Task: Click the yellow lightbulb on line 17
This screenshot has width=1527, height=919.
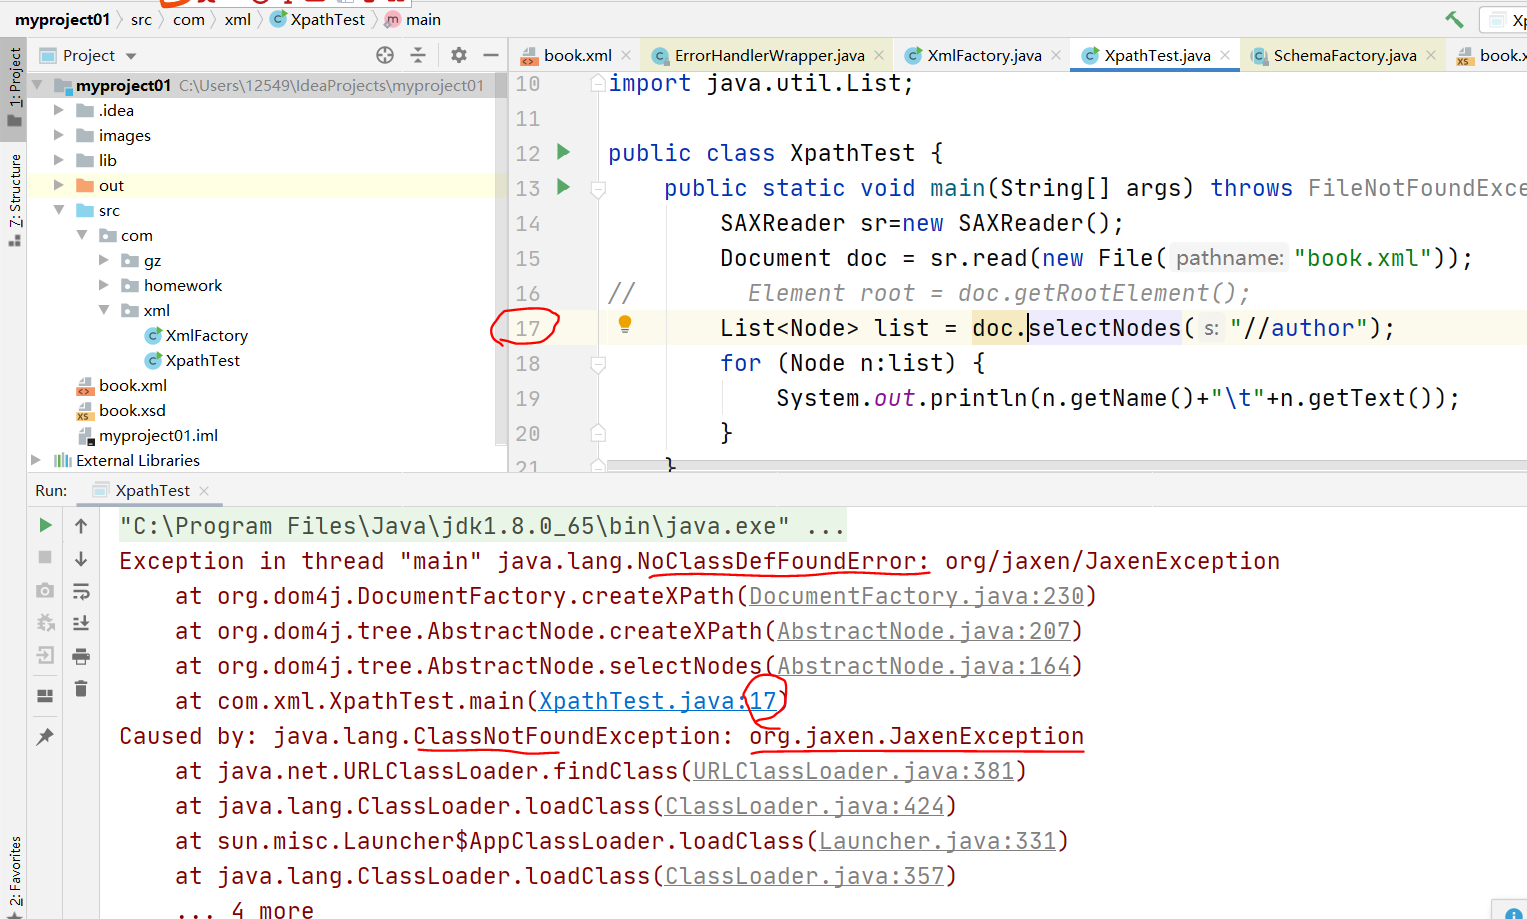Action: tap(625, 323)
